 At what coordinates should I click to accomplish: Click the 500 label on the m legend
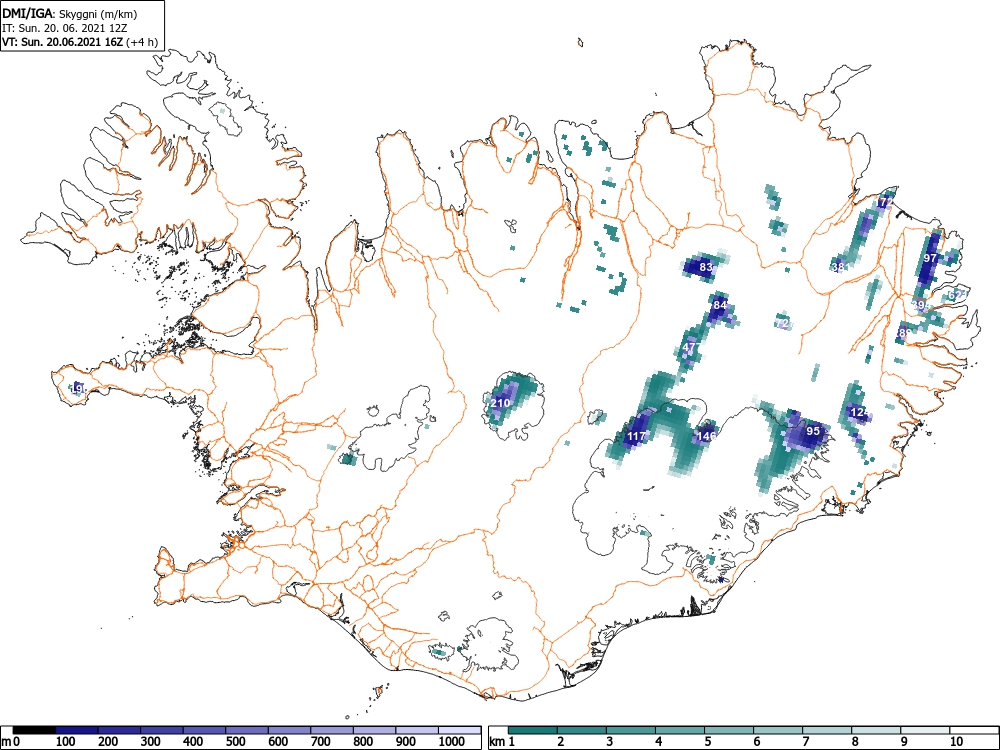tap(235, 742)
